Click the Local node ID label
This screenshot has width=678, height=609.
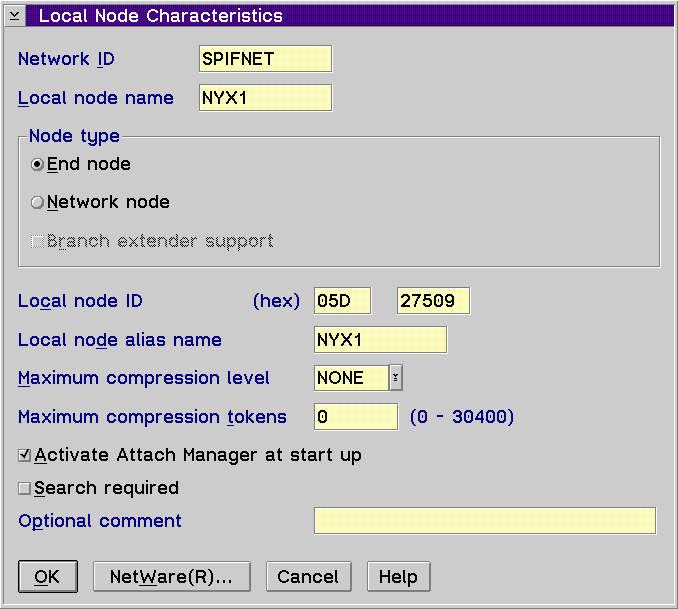pyautogui.click(x=80, y=301)
